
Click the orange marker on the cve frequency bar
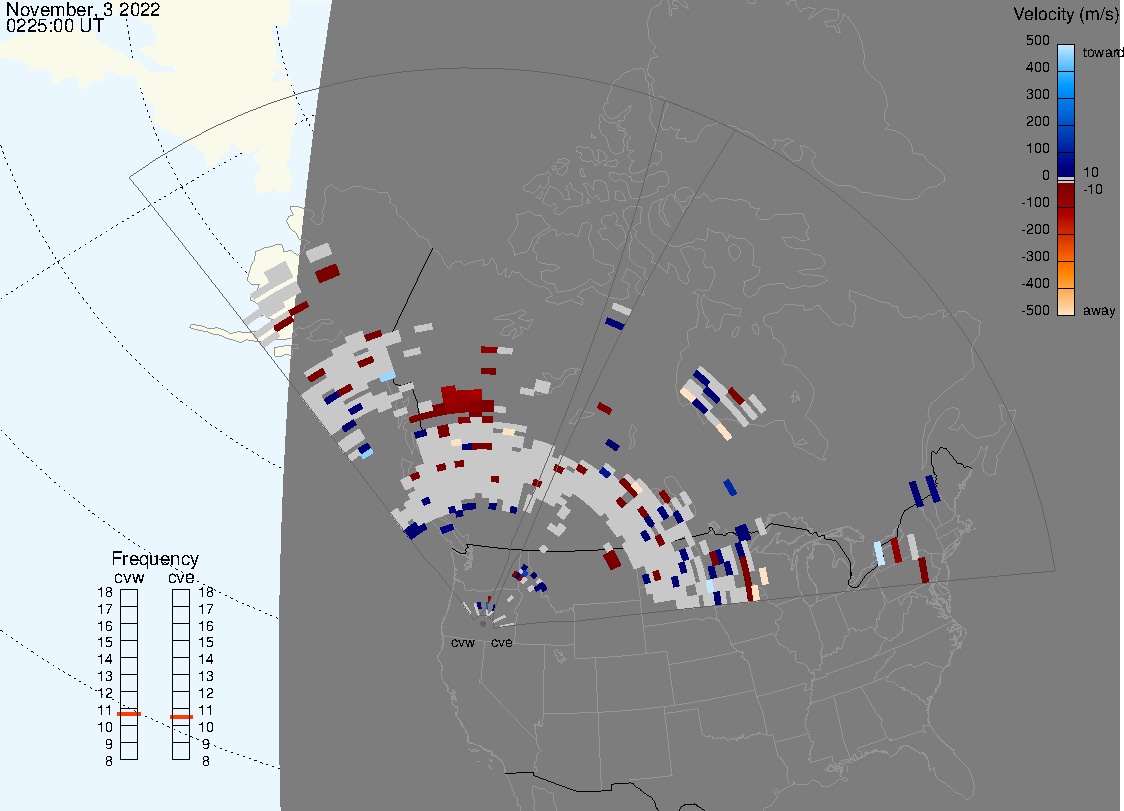(181, 716)
